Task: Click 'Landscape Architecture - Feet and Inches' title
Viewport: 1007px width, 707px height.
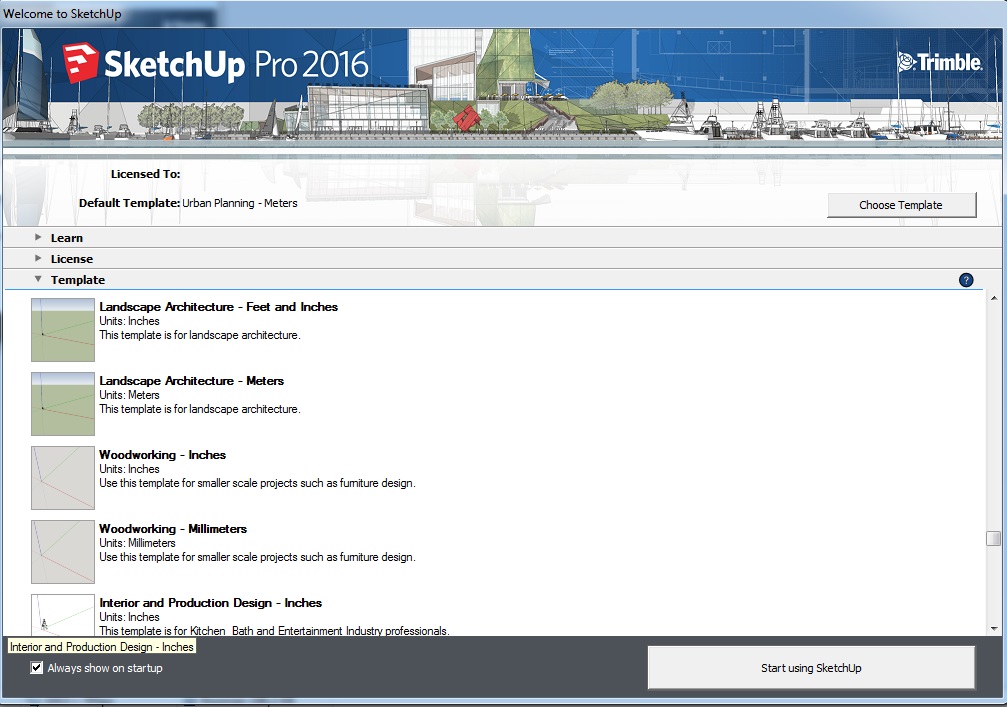Action: (218, 307)
